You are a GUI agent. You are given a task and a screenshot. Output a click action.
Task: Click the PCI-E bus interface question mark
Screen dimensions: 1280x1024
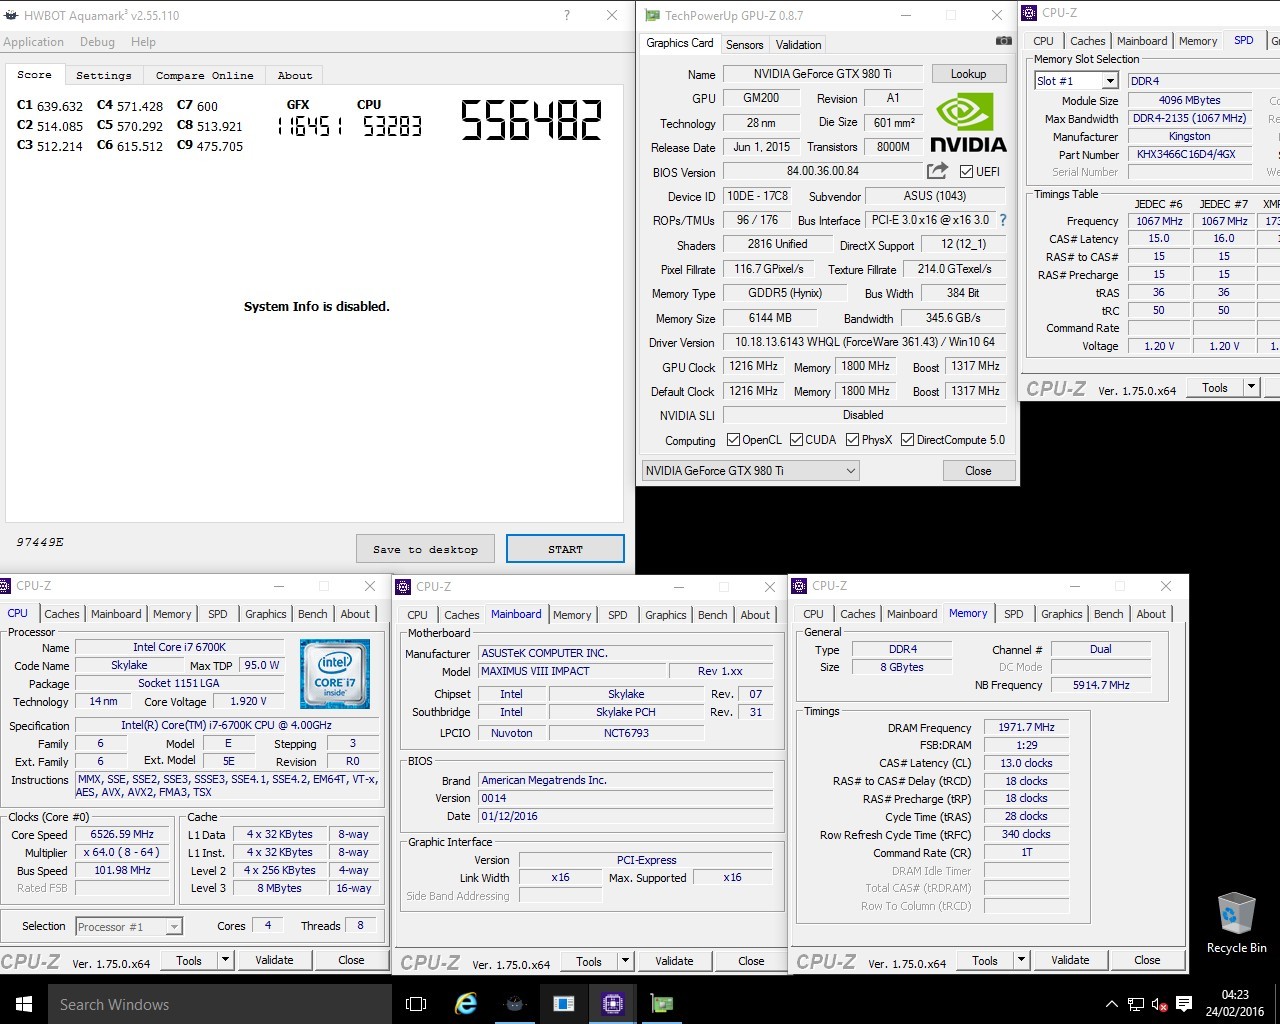pyautogui.click(x=1003, y=220)
